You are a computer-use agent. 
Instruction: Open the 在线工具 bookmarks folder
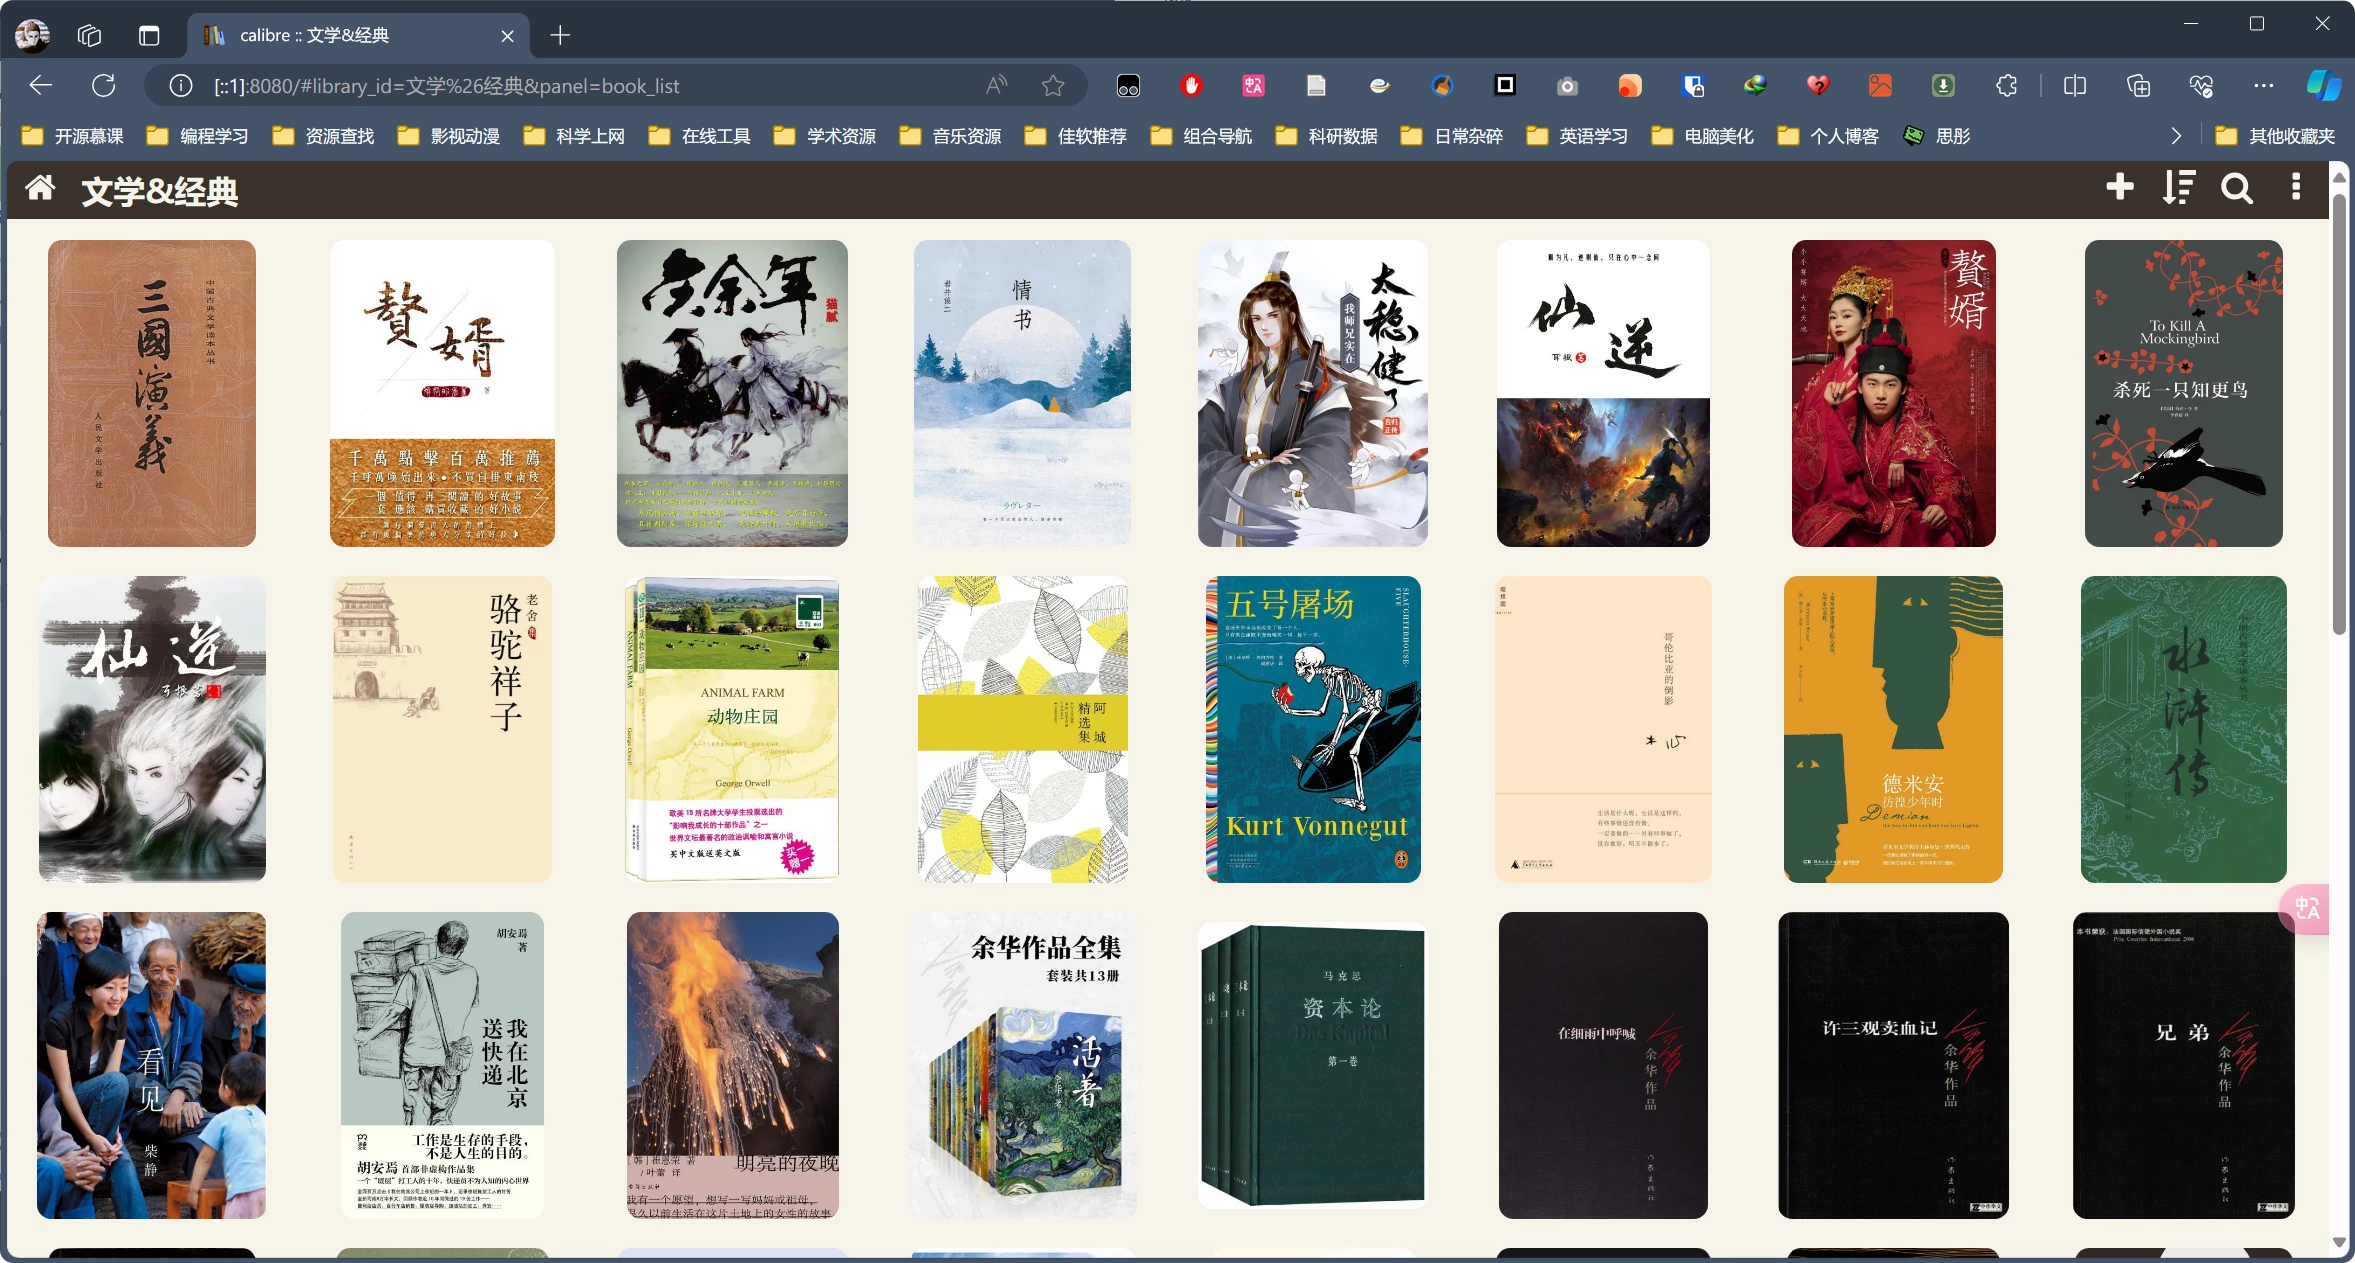(699, 136)
